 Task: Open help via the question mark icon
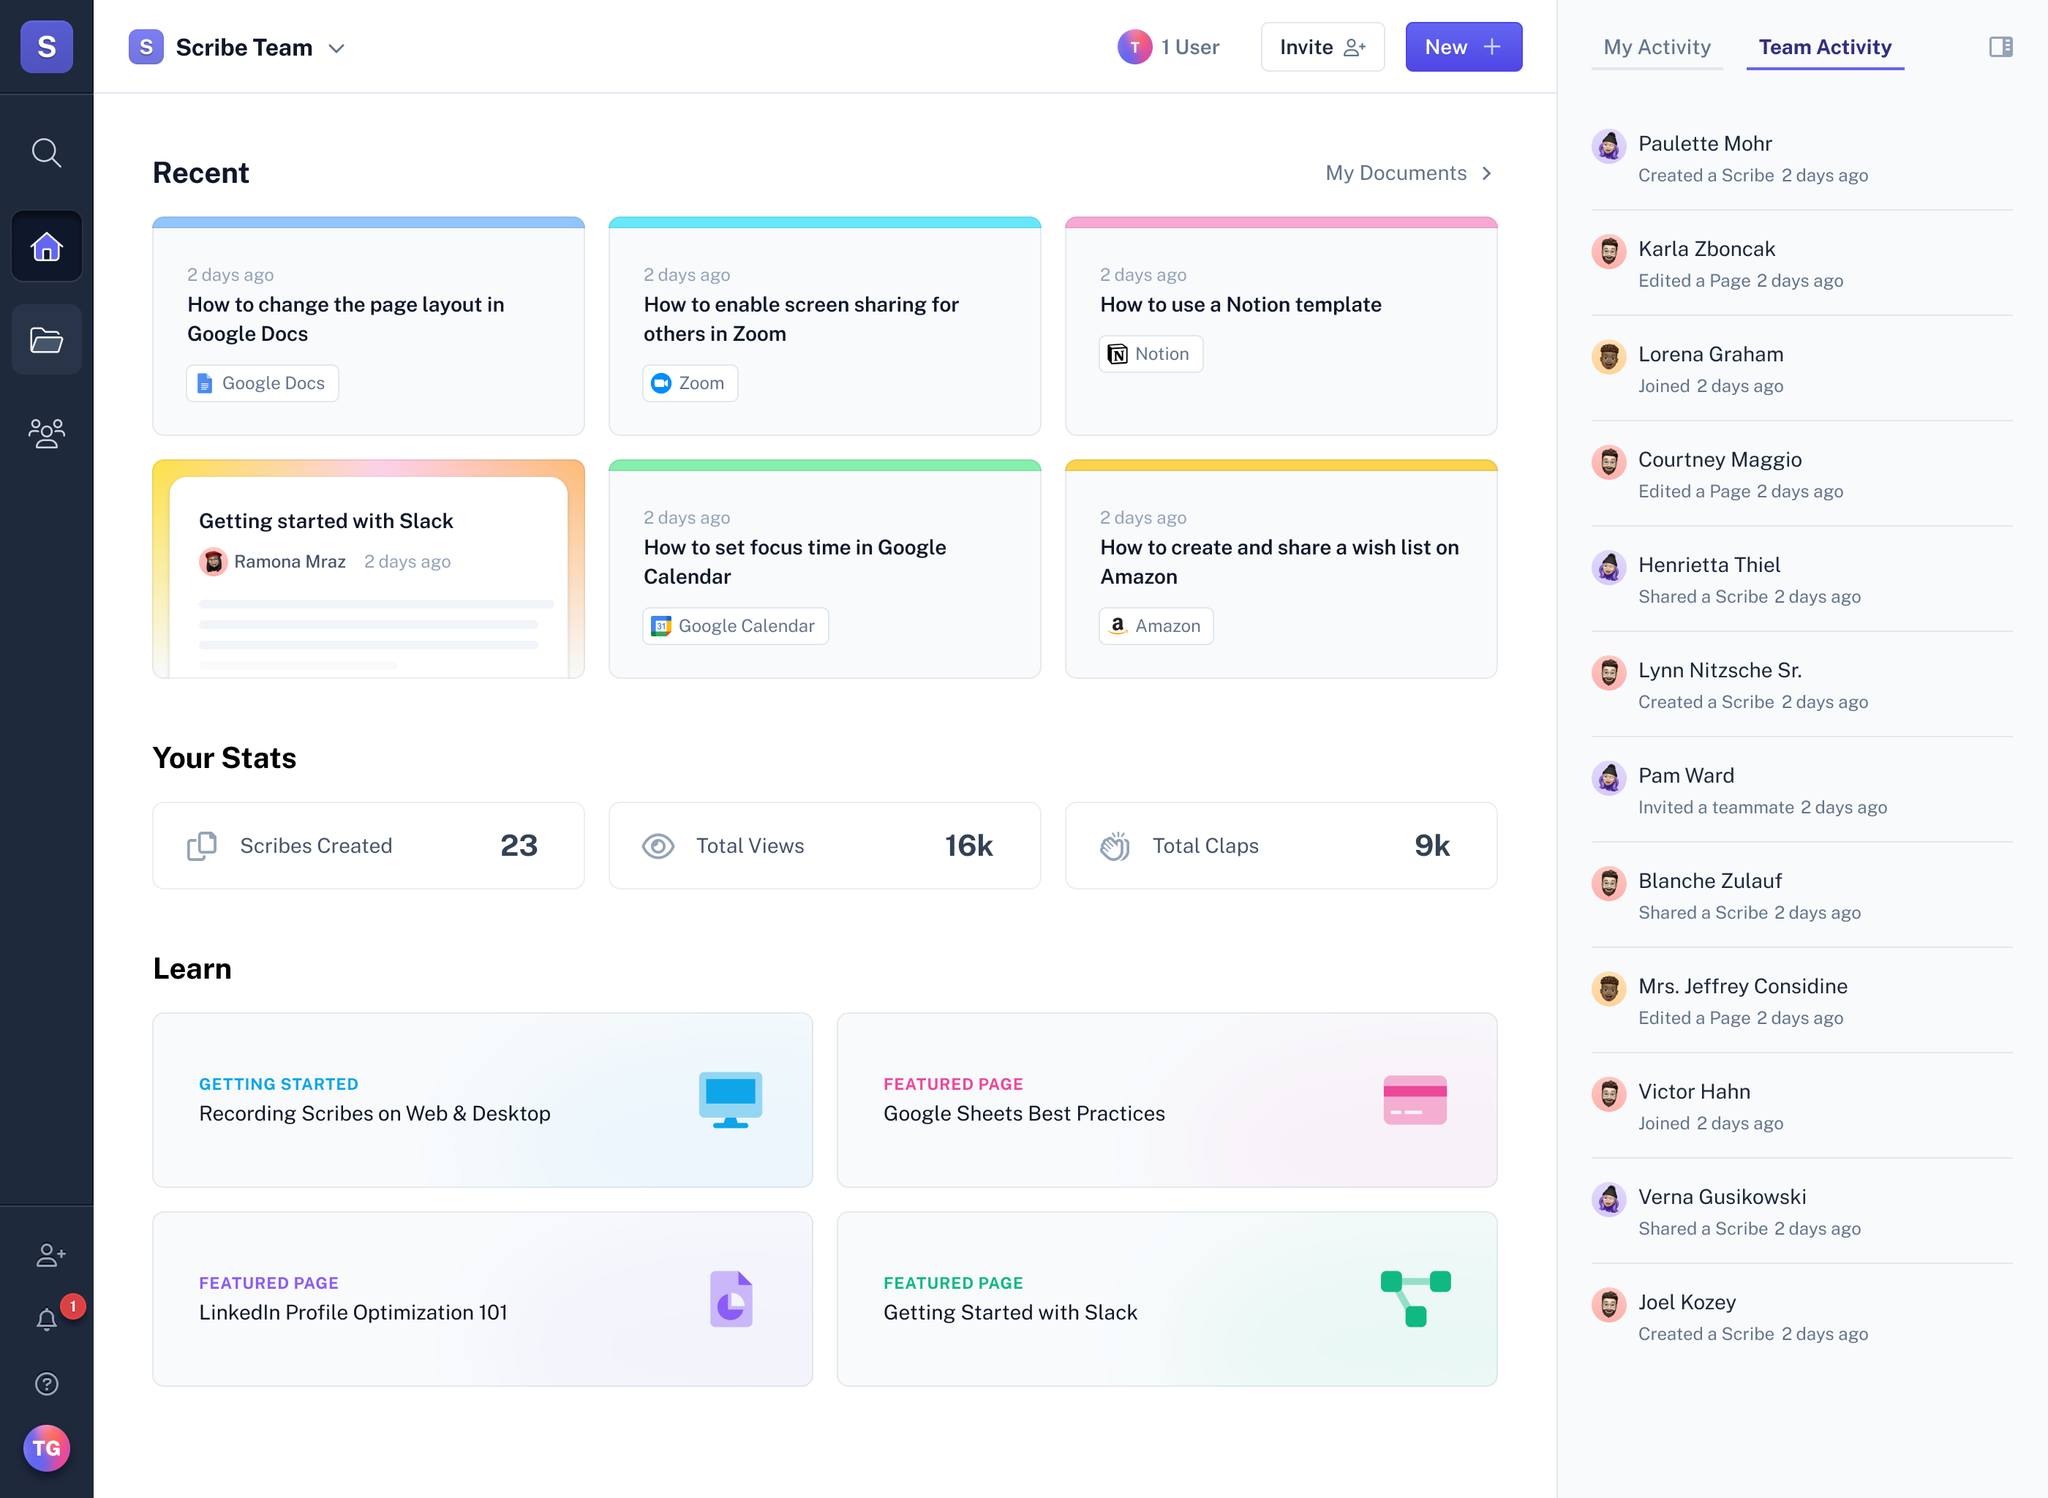tap(46, 1384)
